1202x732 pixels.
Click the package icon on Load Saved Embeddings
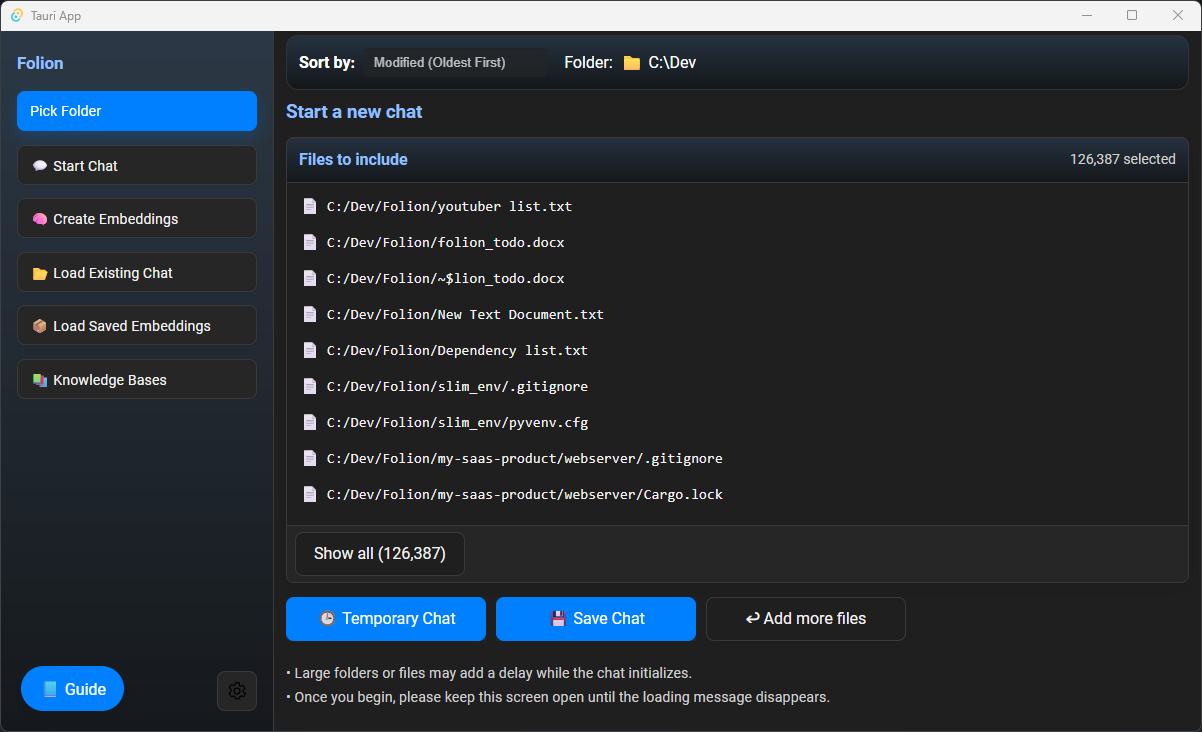click(x=40, y=326)
